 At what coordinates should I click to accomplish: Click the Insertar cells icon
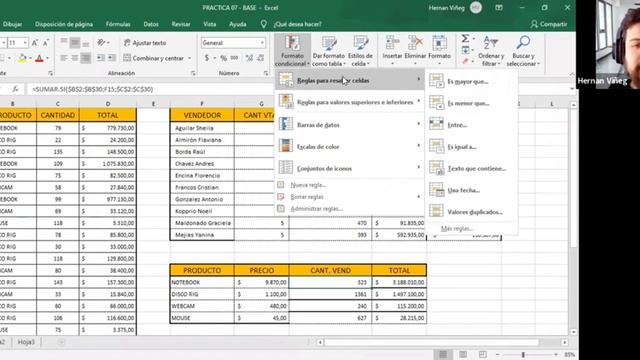point(392,42)
